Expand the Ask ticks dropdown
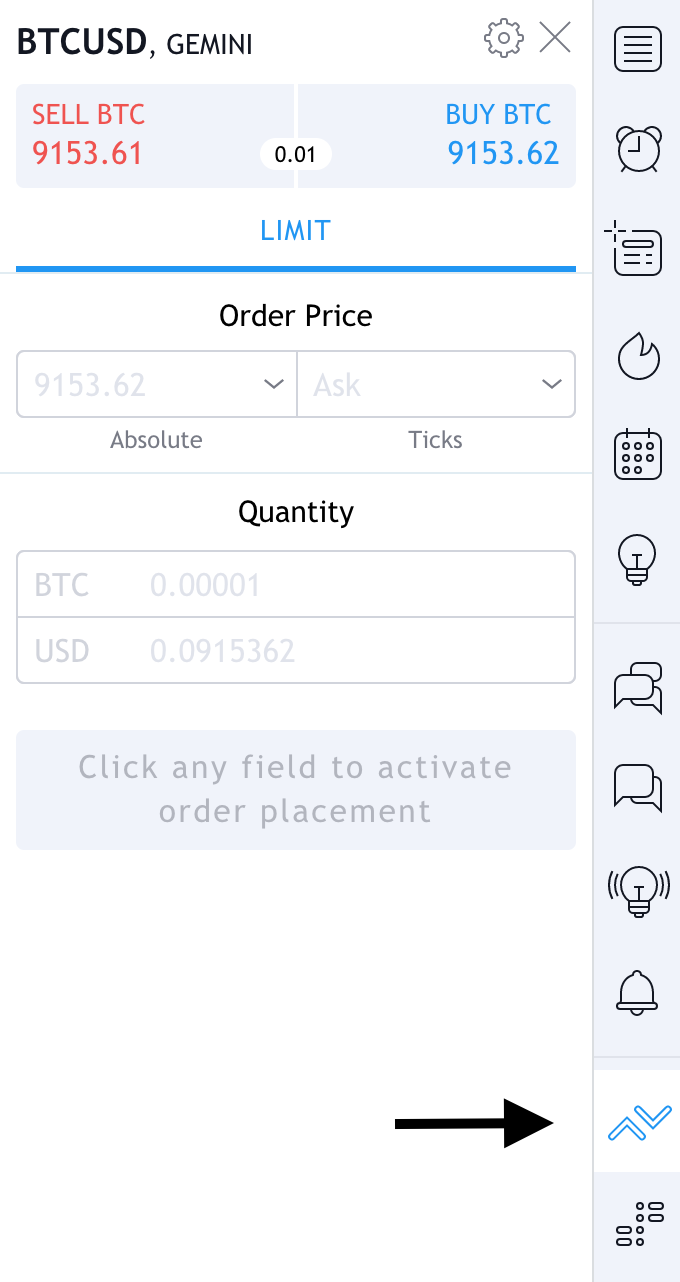680x1282 pixels. (550, 384)
